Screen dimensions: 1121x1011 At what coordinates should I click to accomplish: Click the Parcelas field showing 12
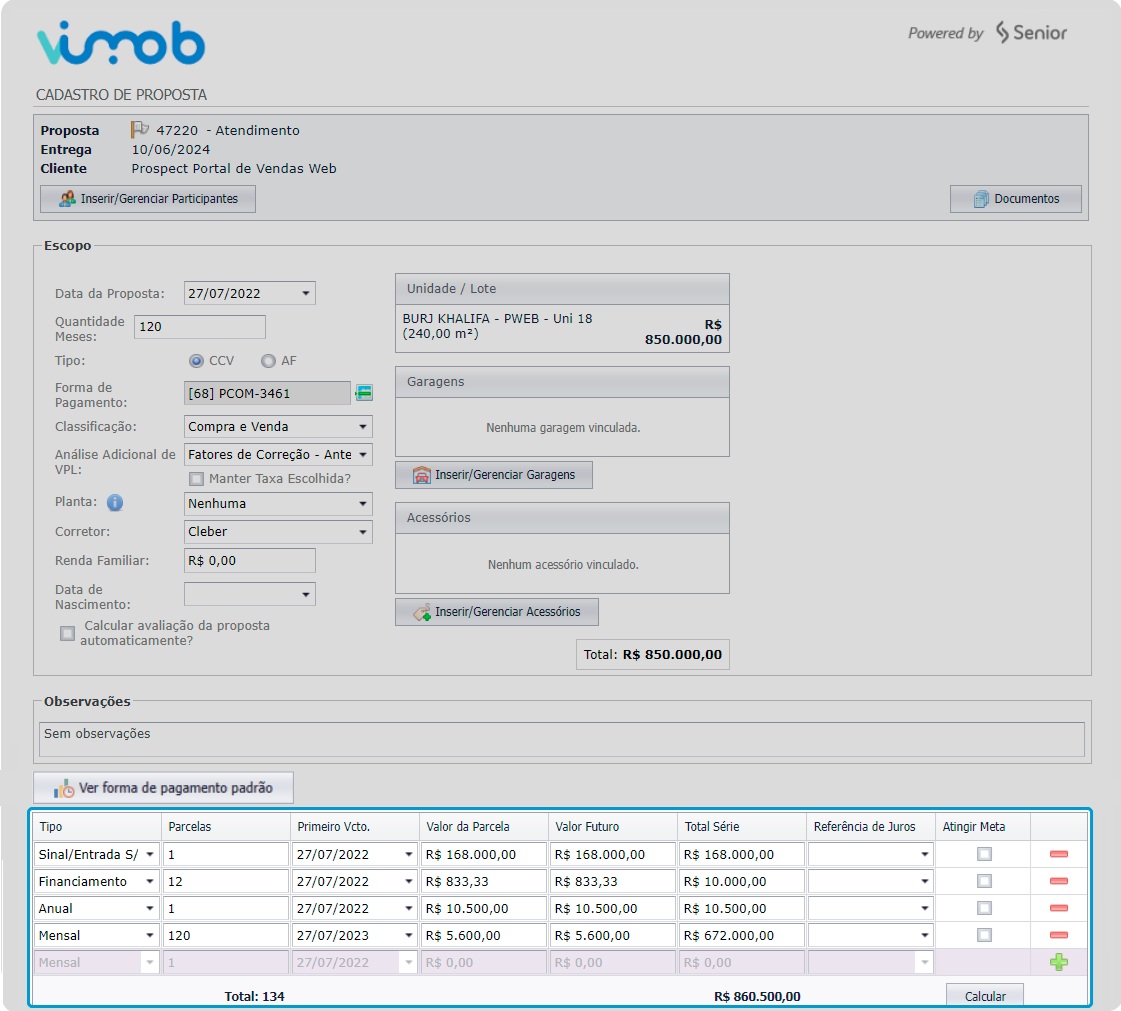[226, 882]
